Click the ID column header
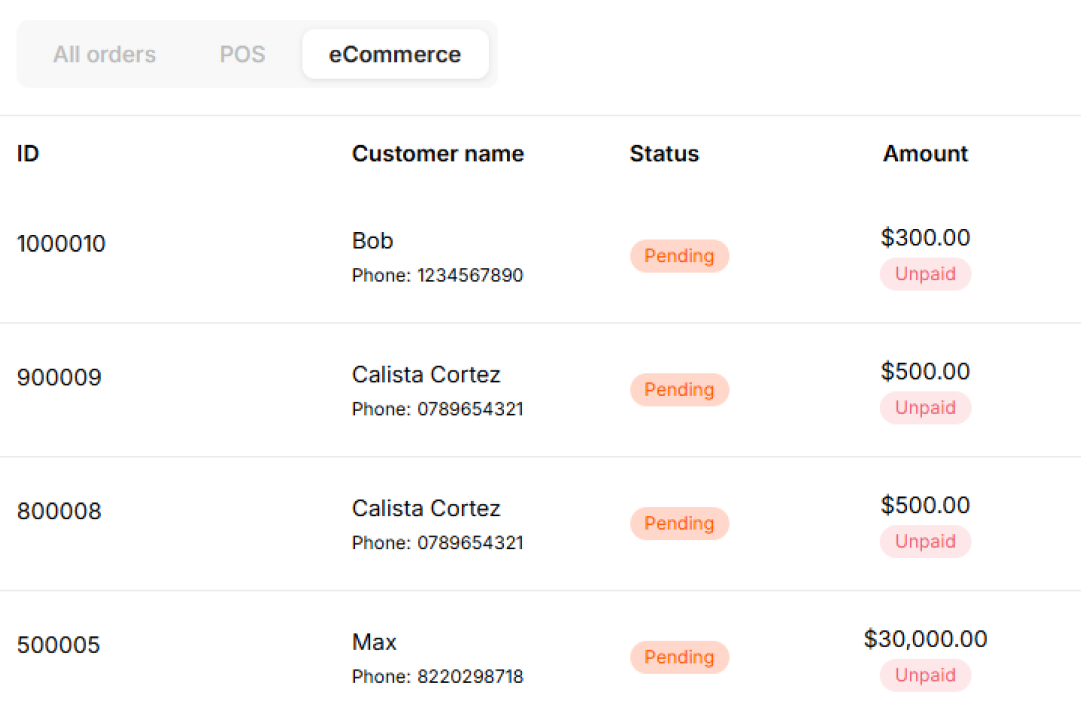The width and height of the screenshot is (1081, 715). pos(28,153)
